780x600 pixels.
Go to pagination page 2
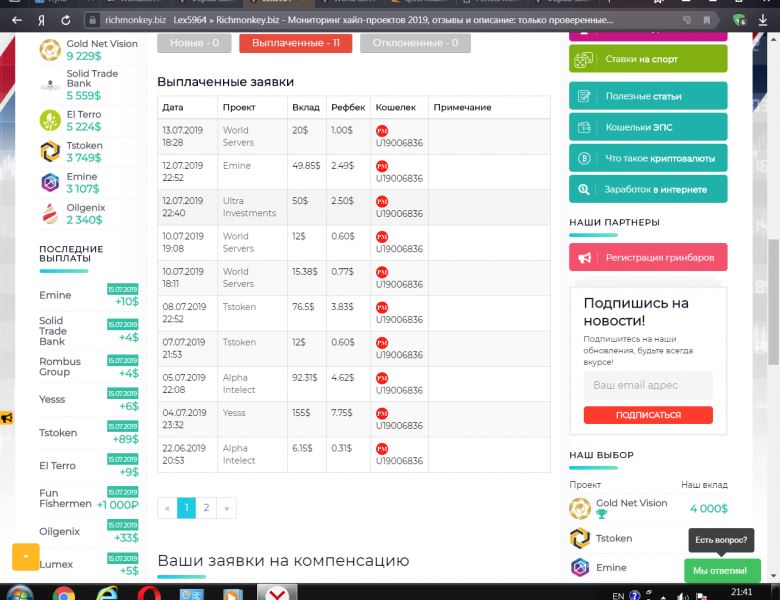pos(206,508)
